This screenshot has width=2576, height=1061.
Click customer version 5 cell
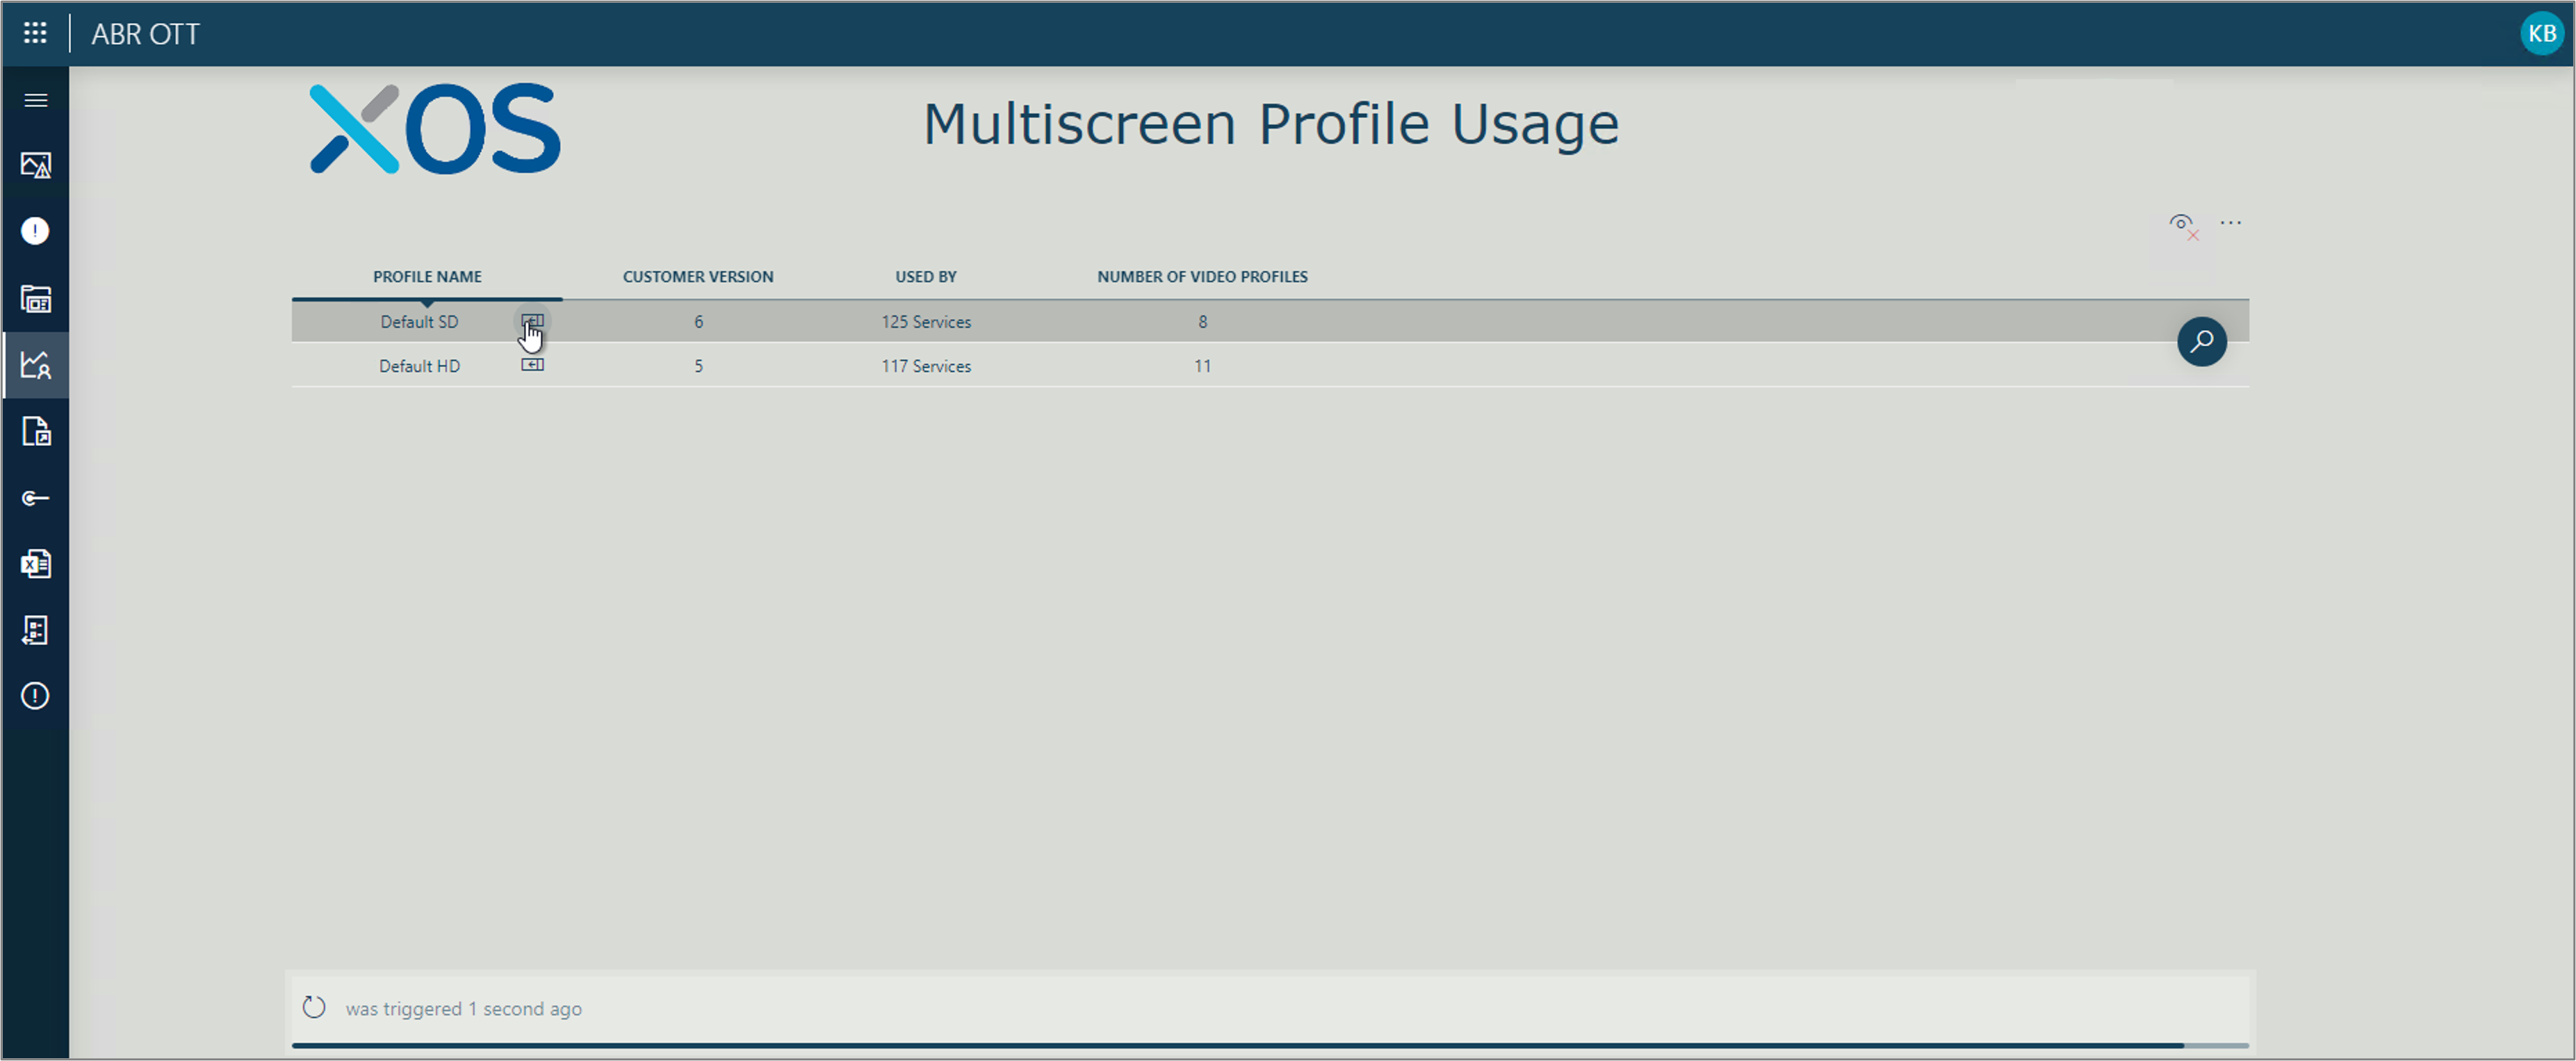coord(698,366)
